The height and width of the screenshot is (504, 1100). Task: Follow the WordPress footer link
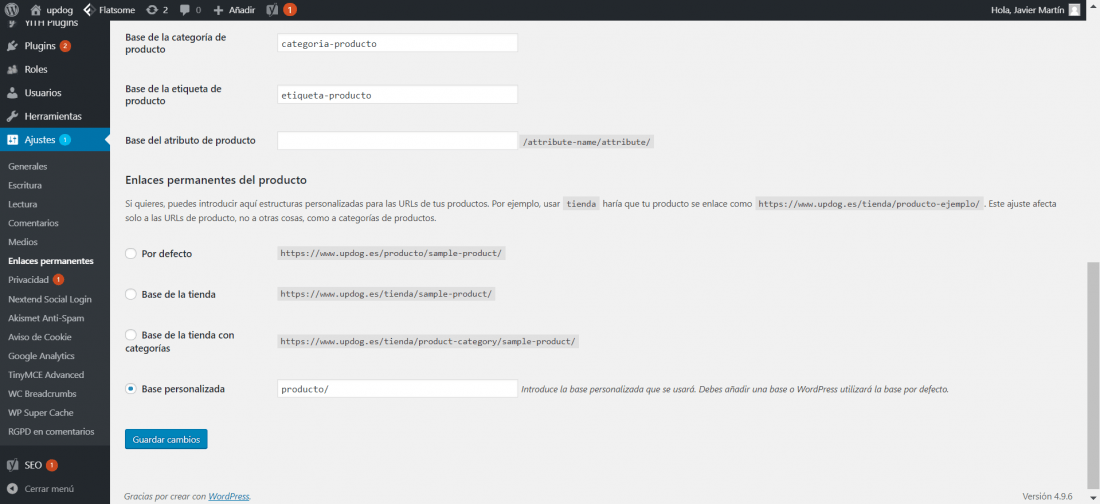pyautogui.click(x=229, y=496)
